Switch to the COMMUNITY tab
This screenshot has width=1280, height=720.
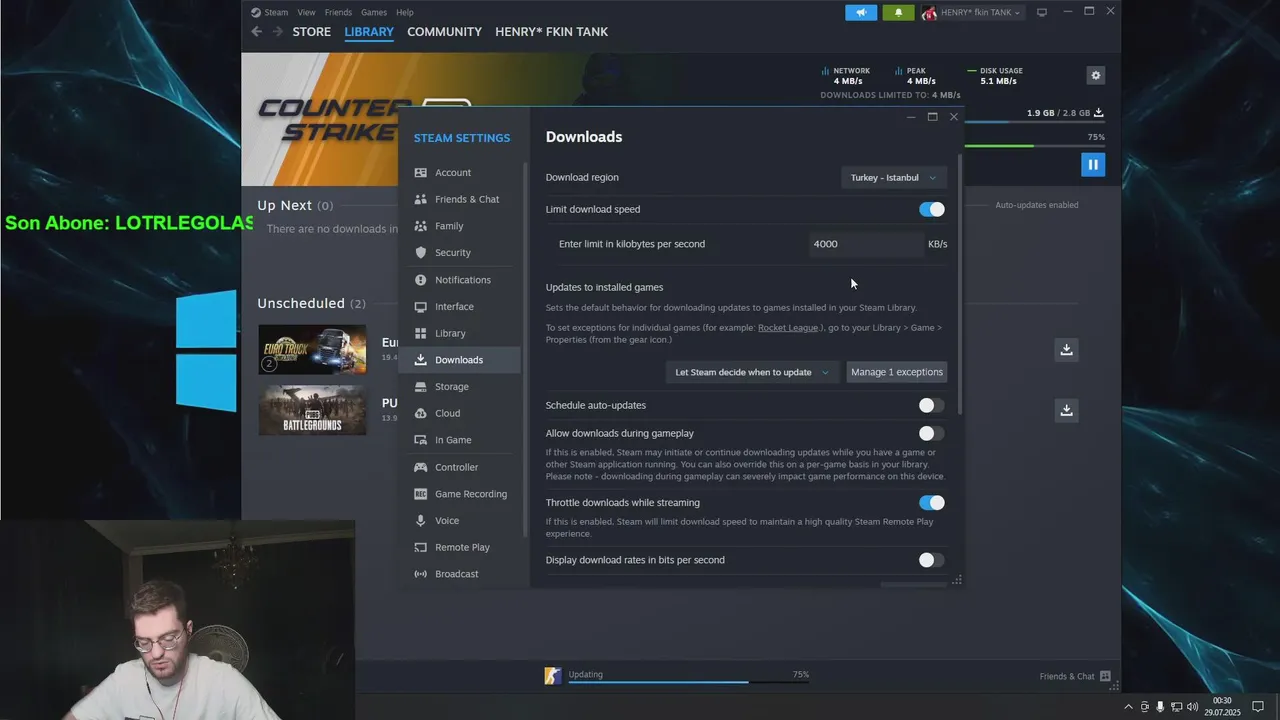pyautogui.click(x=444, y=32)
